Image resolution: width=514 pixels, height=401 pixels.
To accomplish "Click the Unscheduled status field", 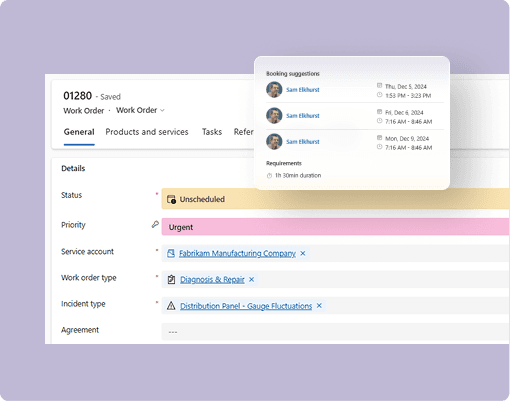I will point(335,199).
